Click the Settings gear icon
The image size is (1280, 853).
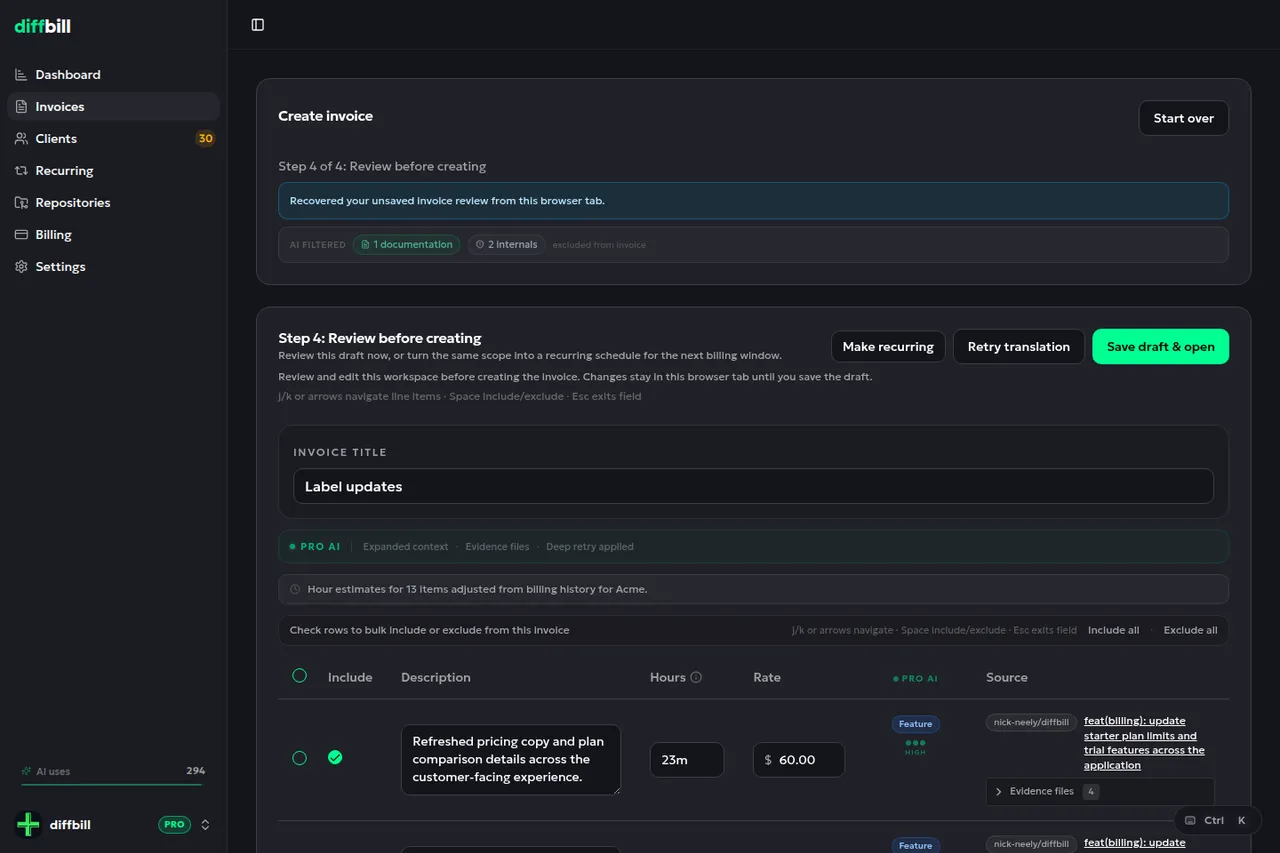[x=21, y=267]
